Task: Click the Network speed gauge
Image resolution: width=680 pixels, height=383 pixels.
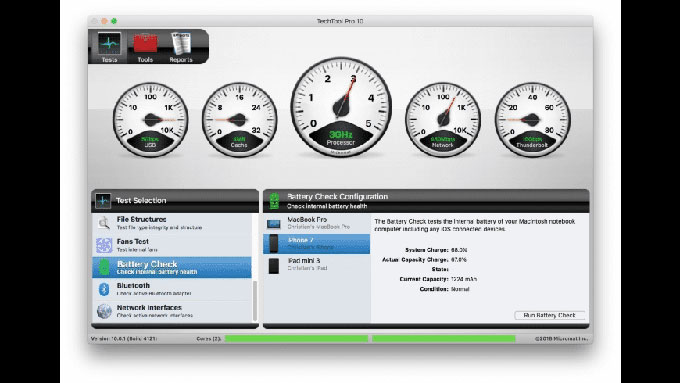Action: pyautogui.click(x=443, y=119)
